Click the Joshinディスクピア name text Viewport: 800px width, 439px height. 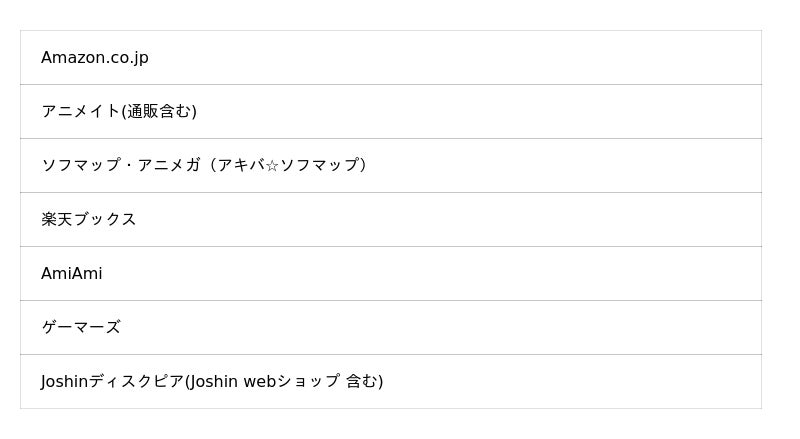(x=112, y=382)
